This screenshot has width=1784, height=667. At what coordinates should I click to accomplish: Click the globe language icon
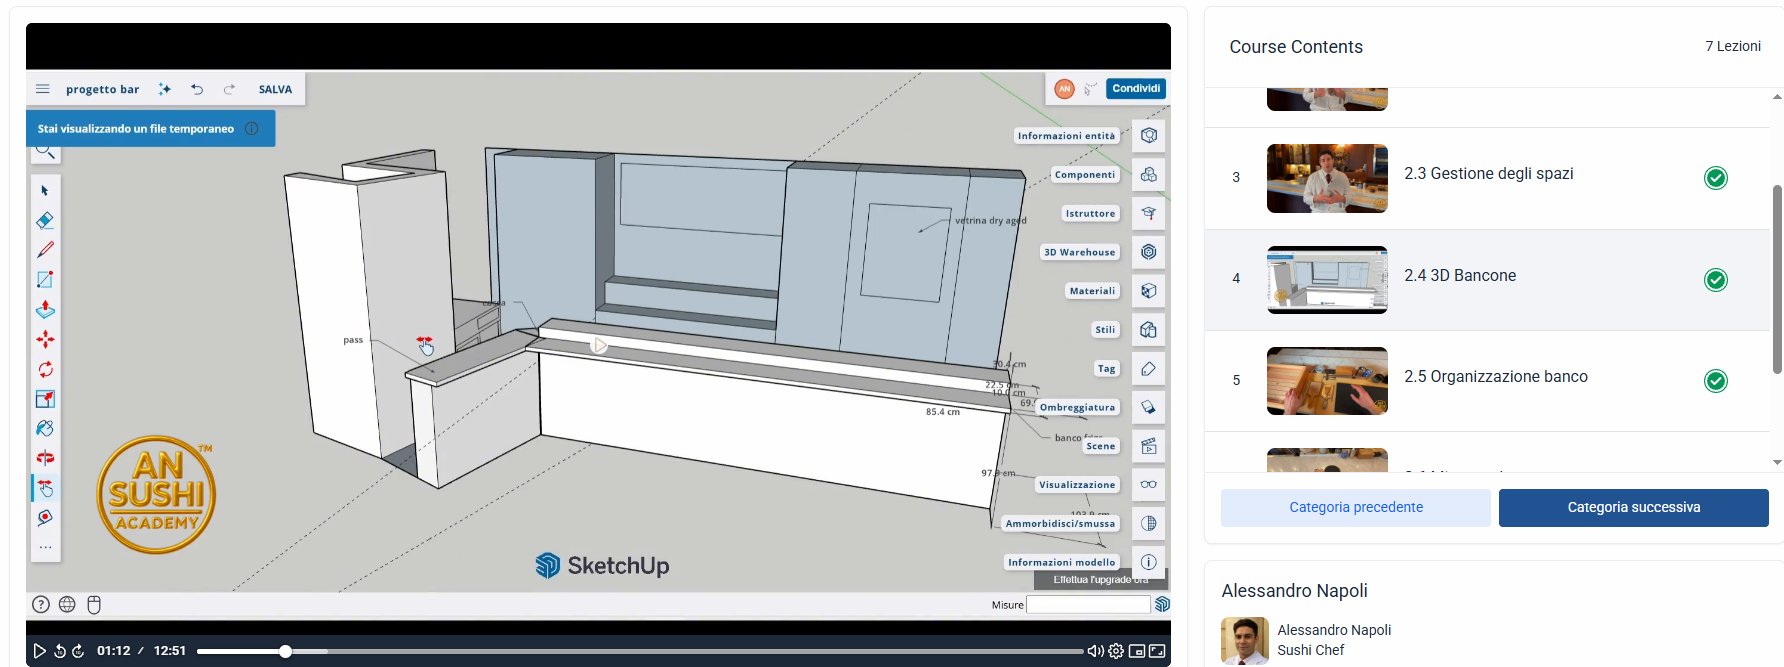click(x=67, y=604)
